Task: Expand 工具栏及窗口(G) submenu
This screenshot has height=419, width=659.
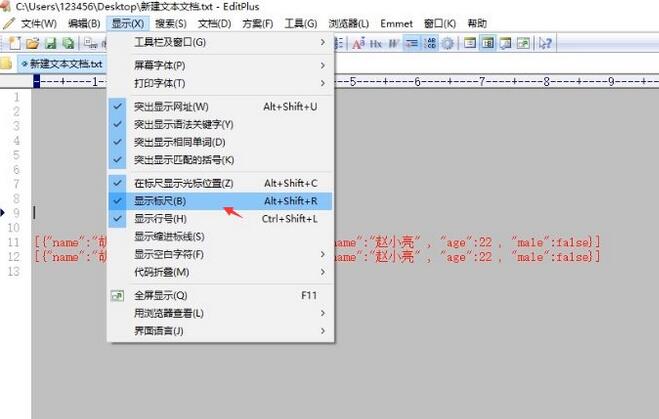Action: click(221, 42)
